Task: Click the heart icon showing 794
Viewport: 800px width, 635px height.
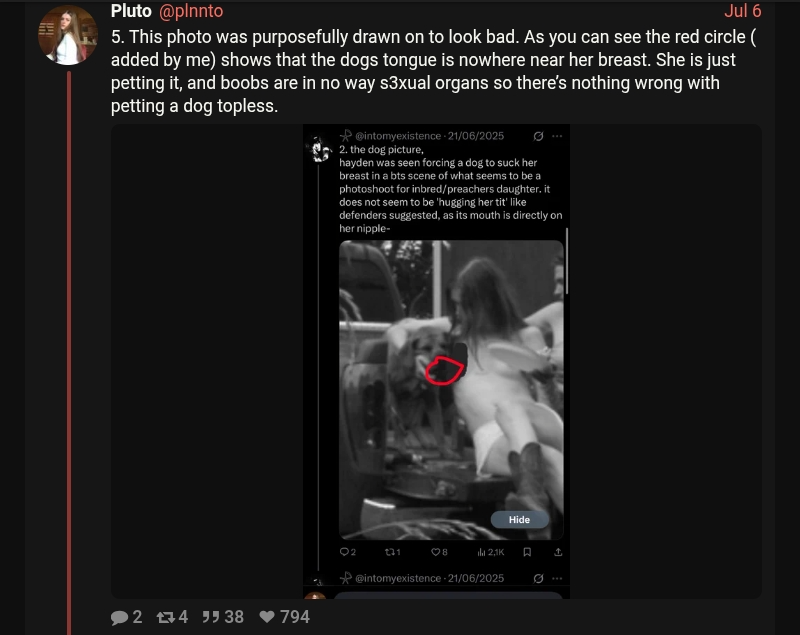Action: 267,617
